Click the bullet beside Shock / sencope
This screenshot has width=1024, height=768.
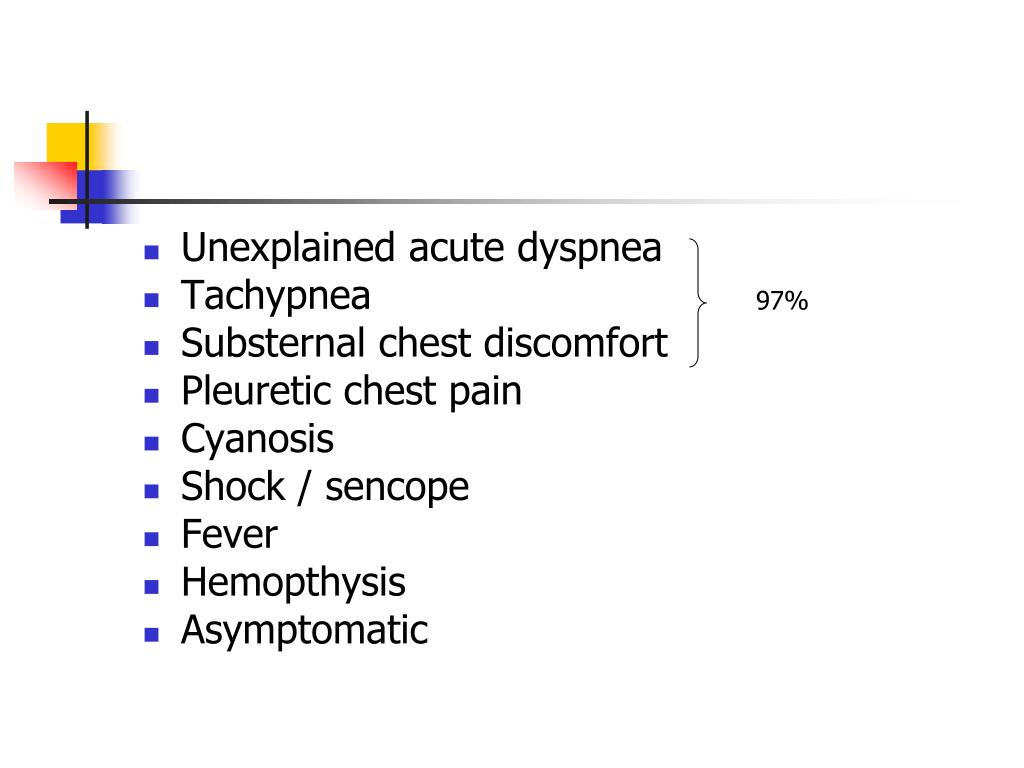pos(152,491)
